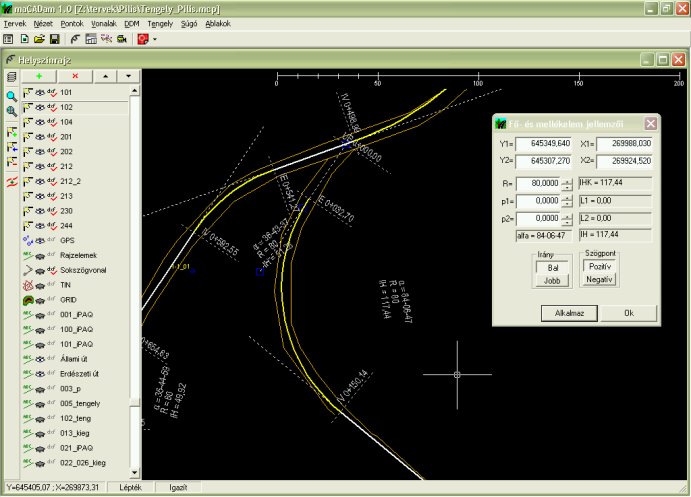Add a layer with the green plus button
This screenshot has height=497, width=691.
pyautogui.click(x=39, y=76)
